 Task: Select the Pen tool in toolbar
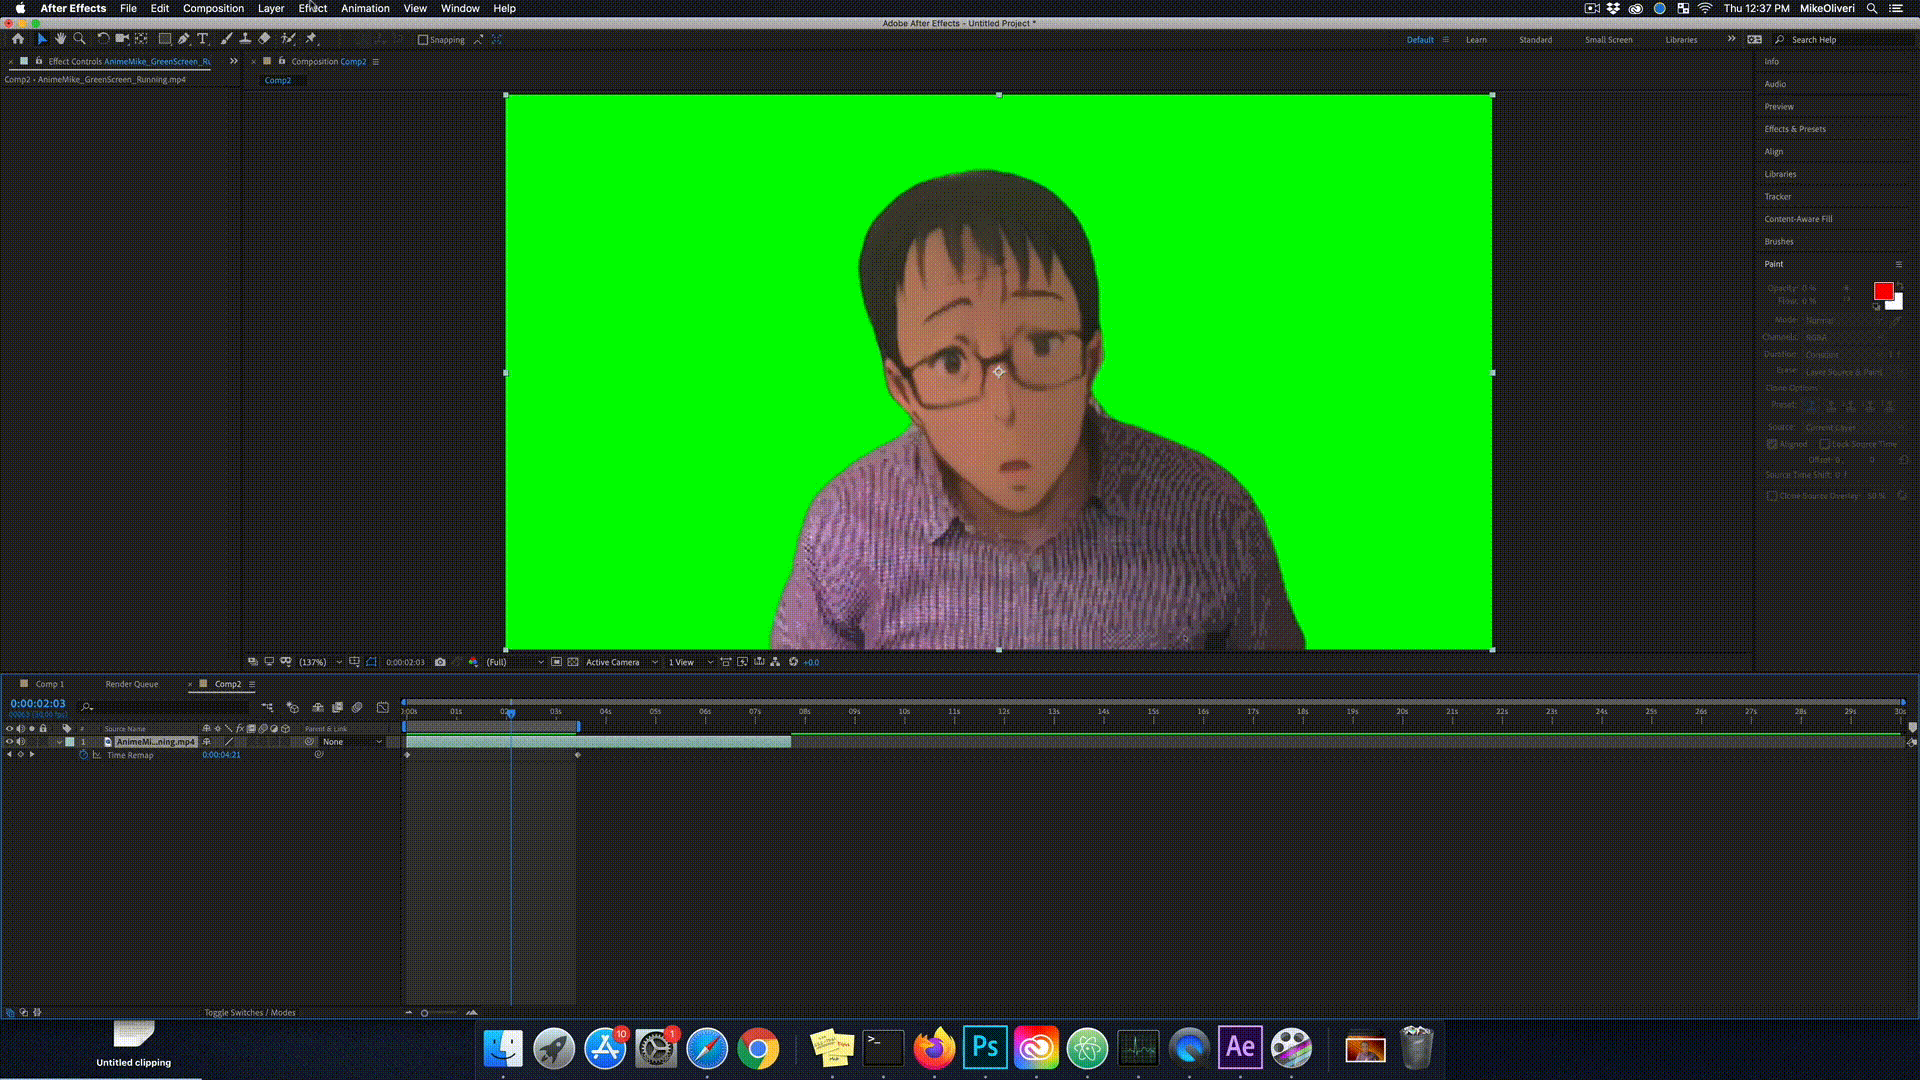184,39
